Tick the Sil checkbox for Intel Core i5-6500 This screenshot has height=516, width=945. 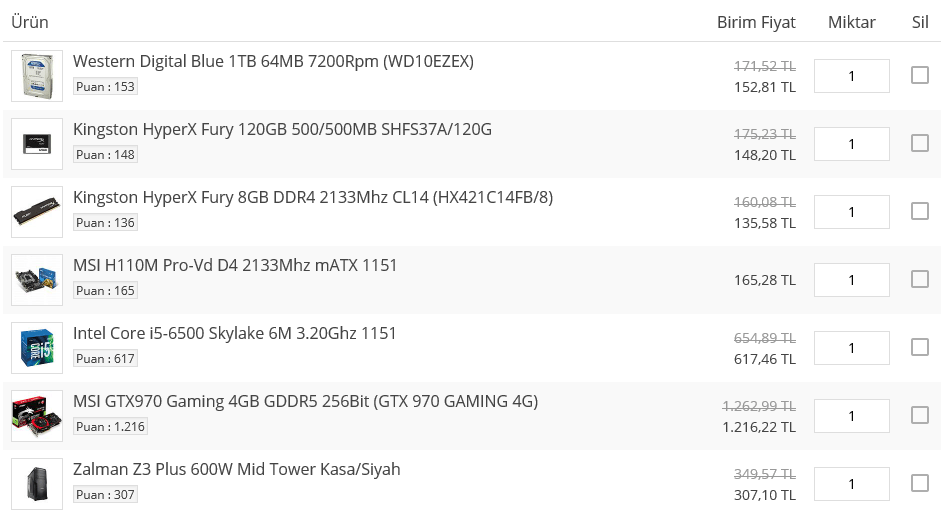pos(920,347)
